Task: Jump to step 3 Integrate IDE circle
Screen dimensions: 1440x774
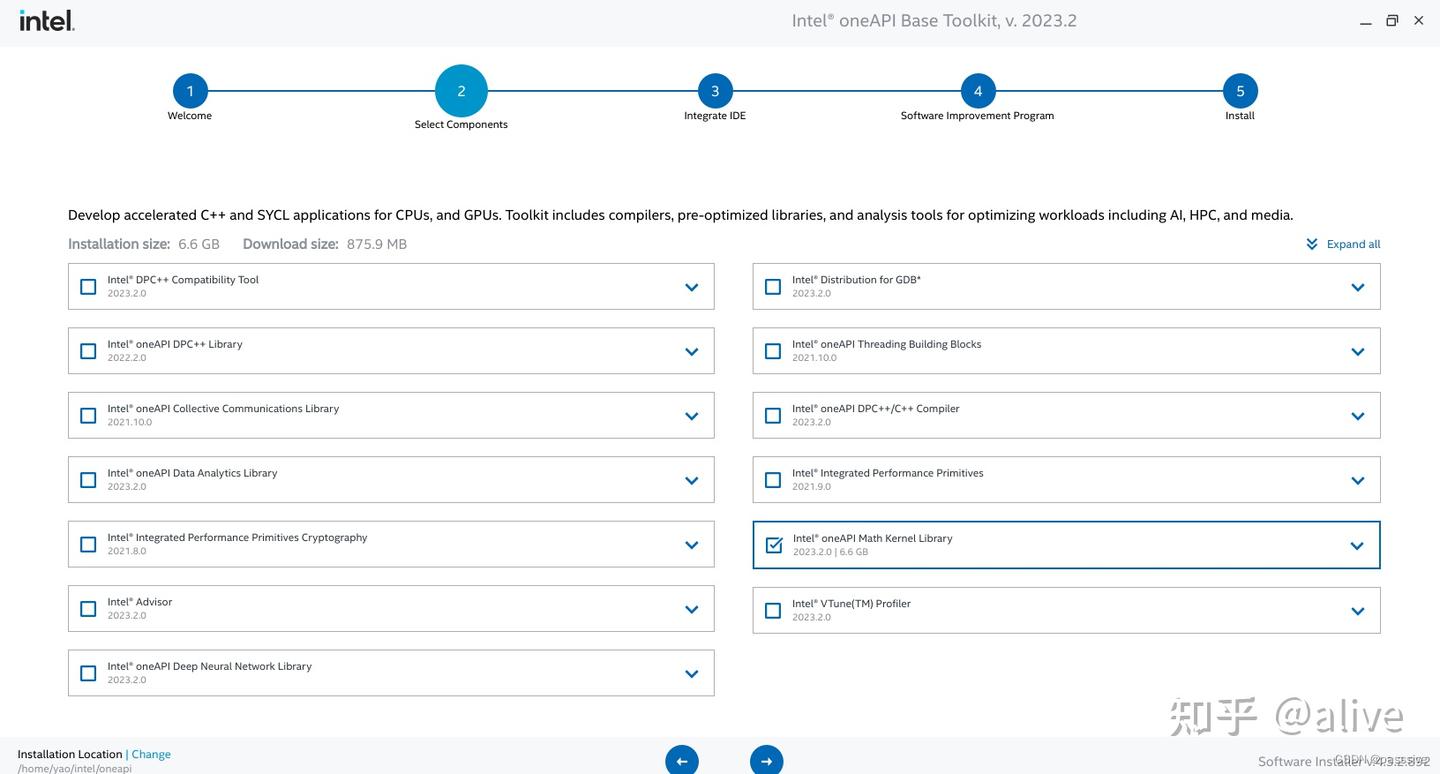Action: [715, 91]
